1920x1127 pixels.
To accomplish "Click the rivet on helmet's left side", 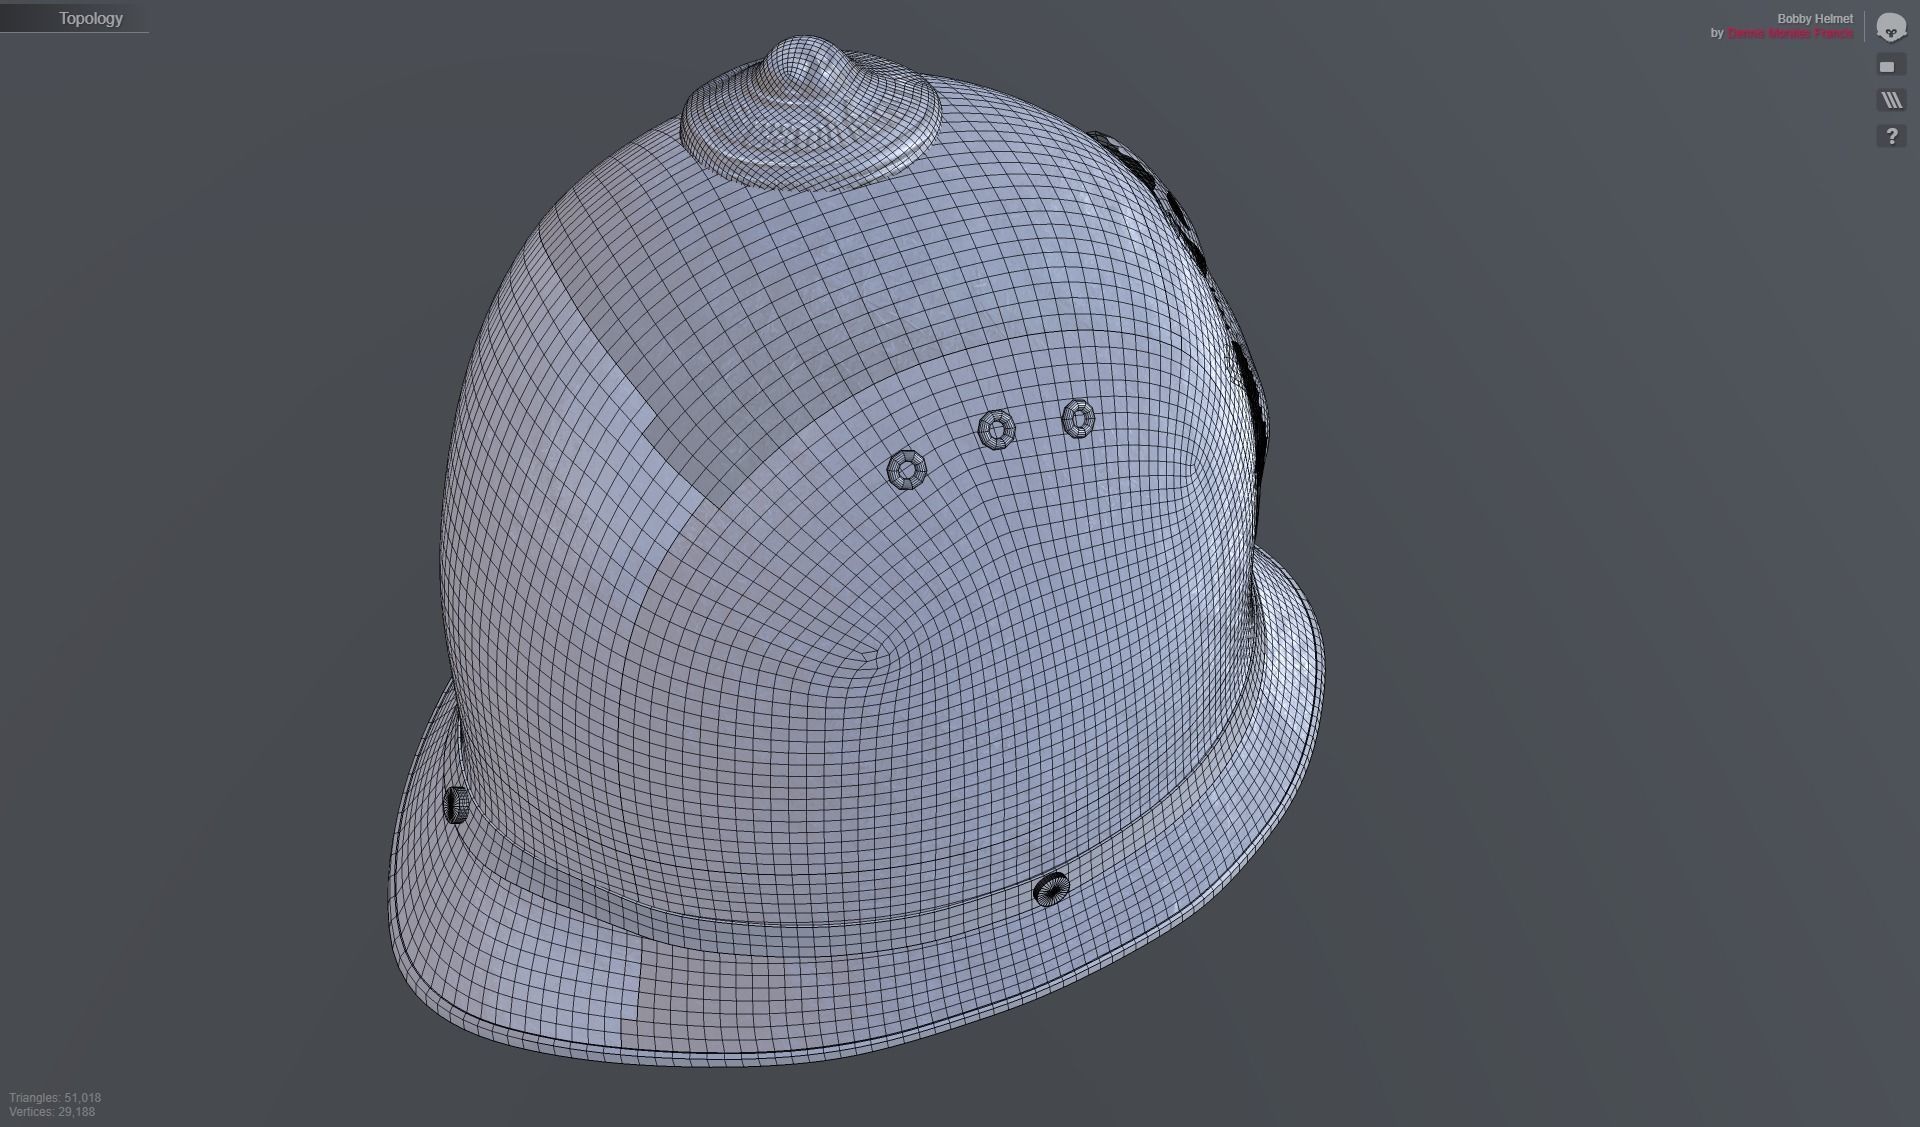I will click(x=456, y=803).
